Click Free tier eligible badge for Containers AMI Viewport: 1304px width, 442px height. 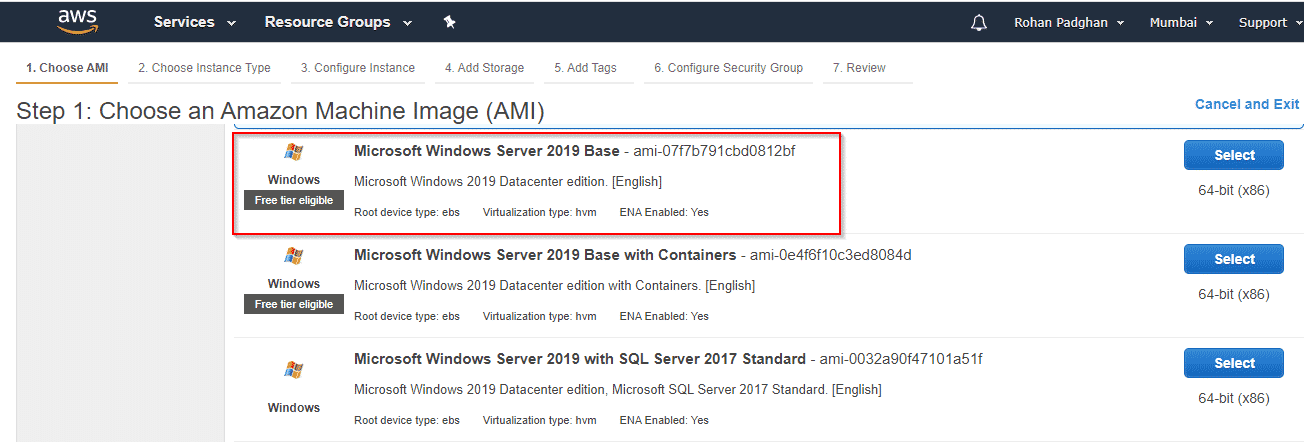click(x=294, y=304)
